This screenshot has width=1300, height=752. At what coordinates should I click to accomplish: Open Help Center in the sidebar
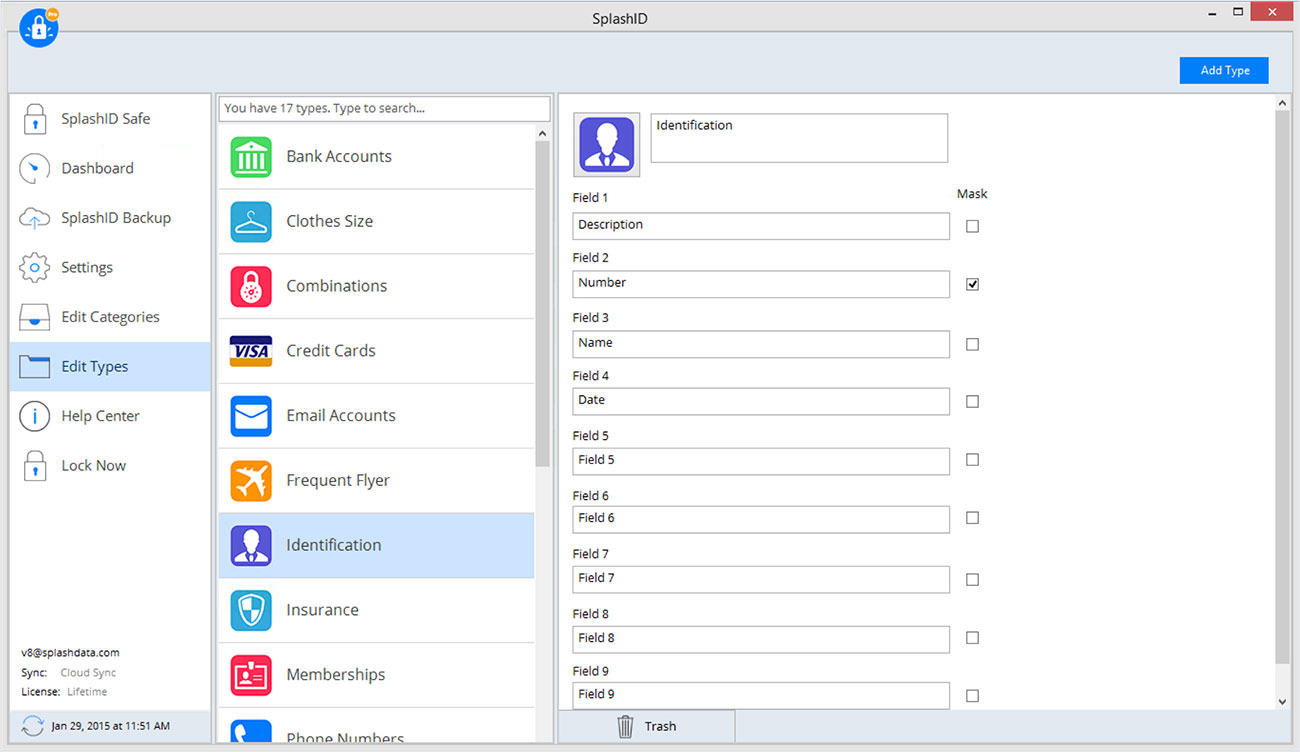(110, 416)
